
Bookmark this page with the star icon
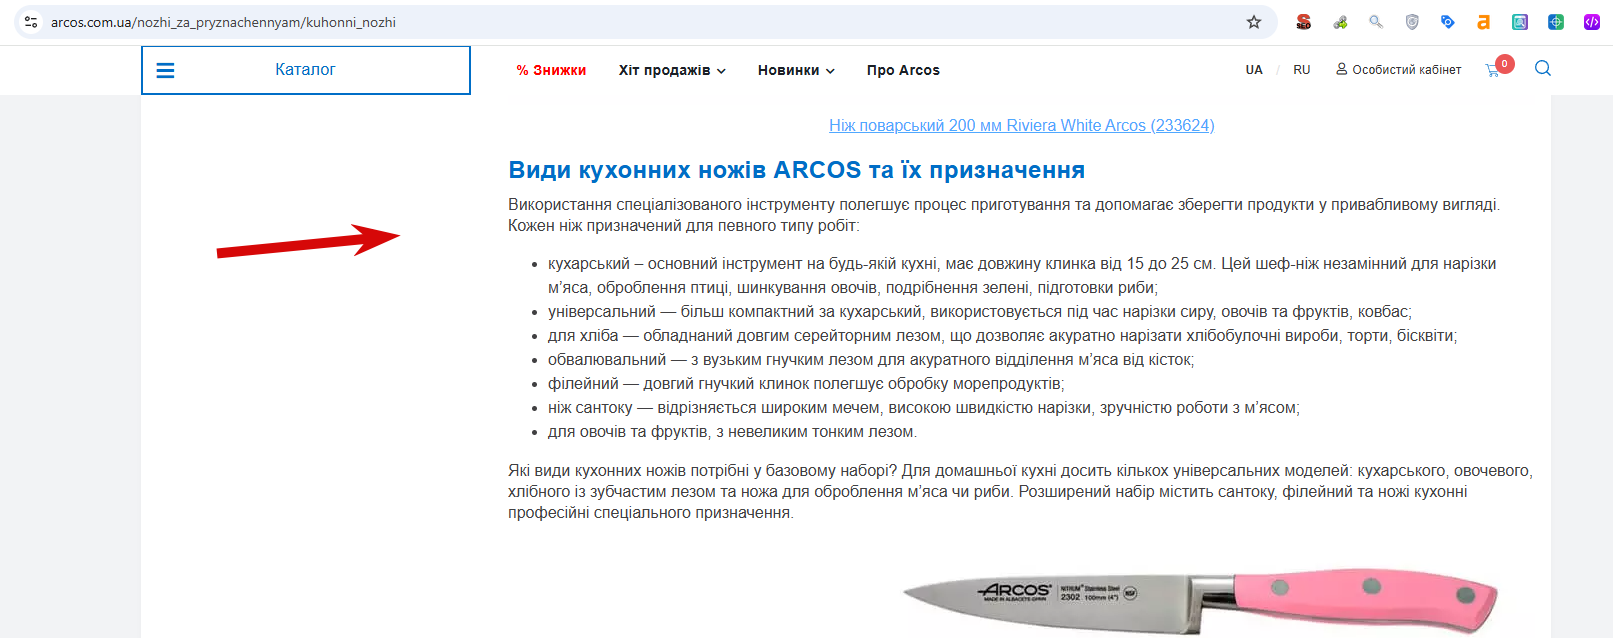click(1254, 22)
